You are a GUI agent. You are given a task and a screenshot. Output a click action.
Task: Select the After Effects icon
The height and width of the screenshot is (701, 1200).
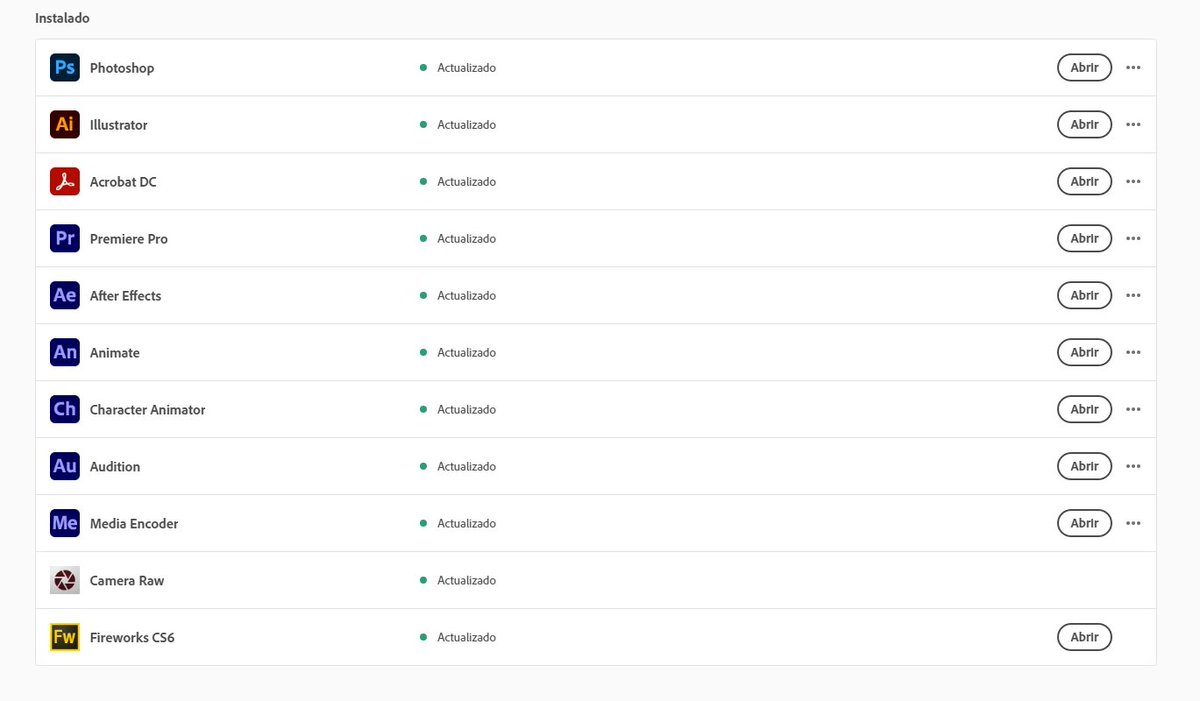tap(65, 296)
